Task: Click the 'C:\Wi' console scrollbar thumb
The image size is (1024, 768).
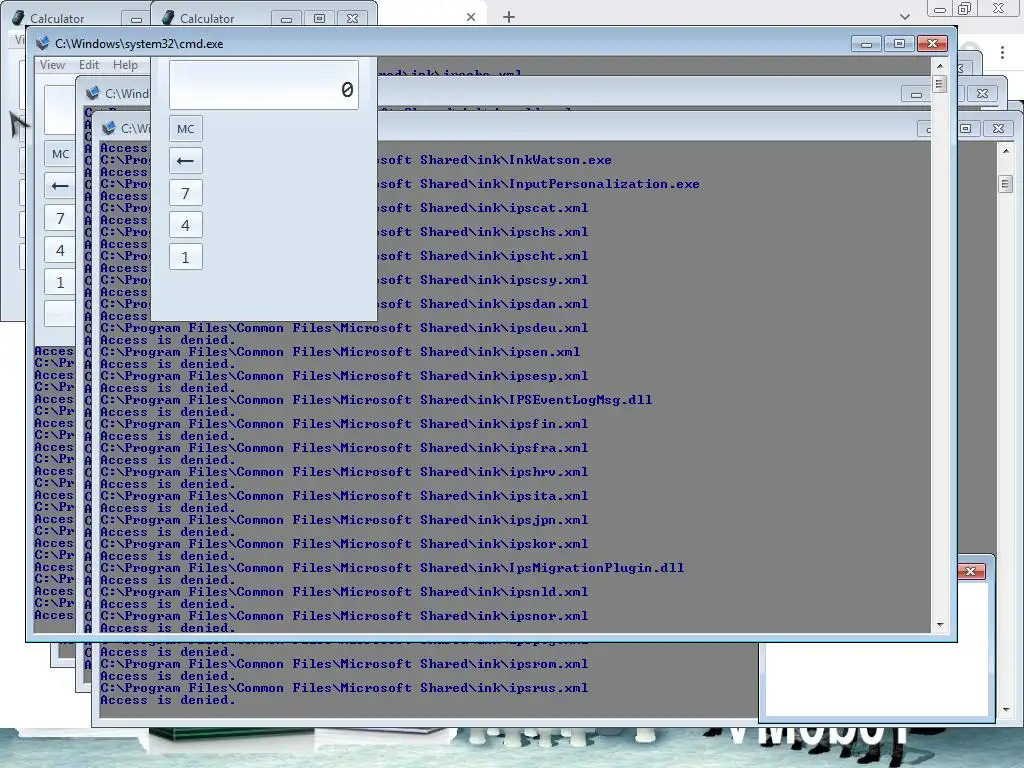Action: coord(1006,184)
